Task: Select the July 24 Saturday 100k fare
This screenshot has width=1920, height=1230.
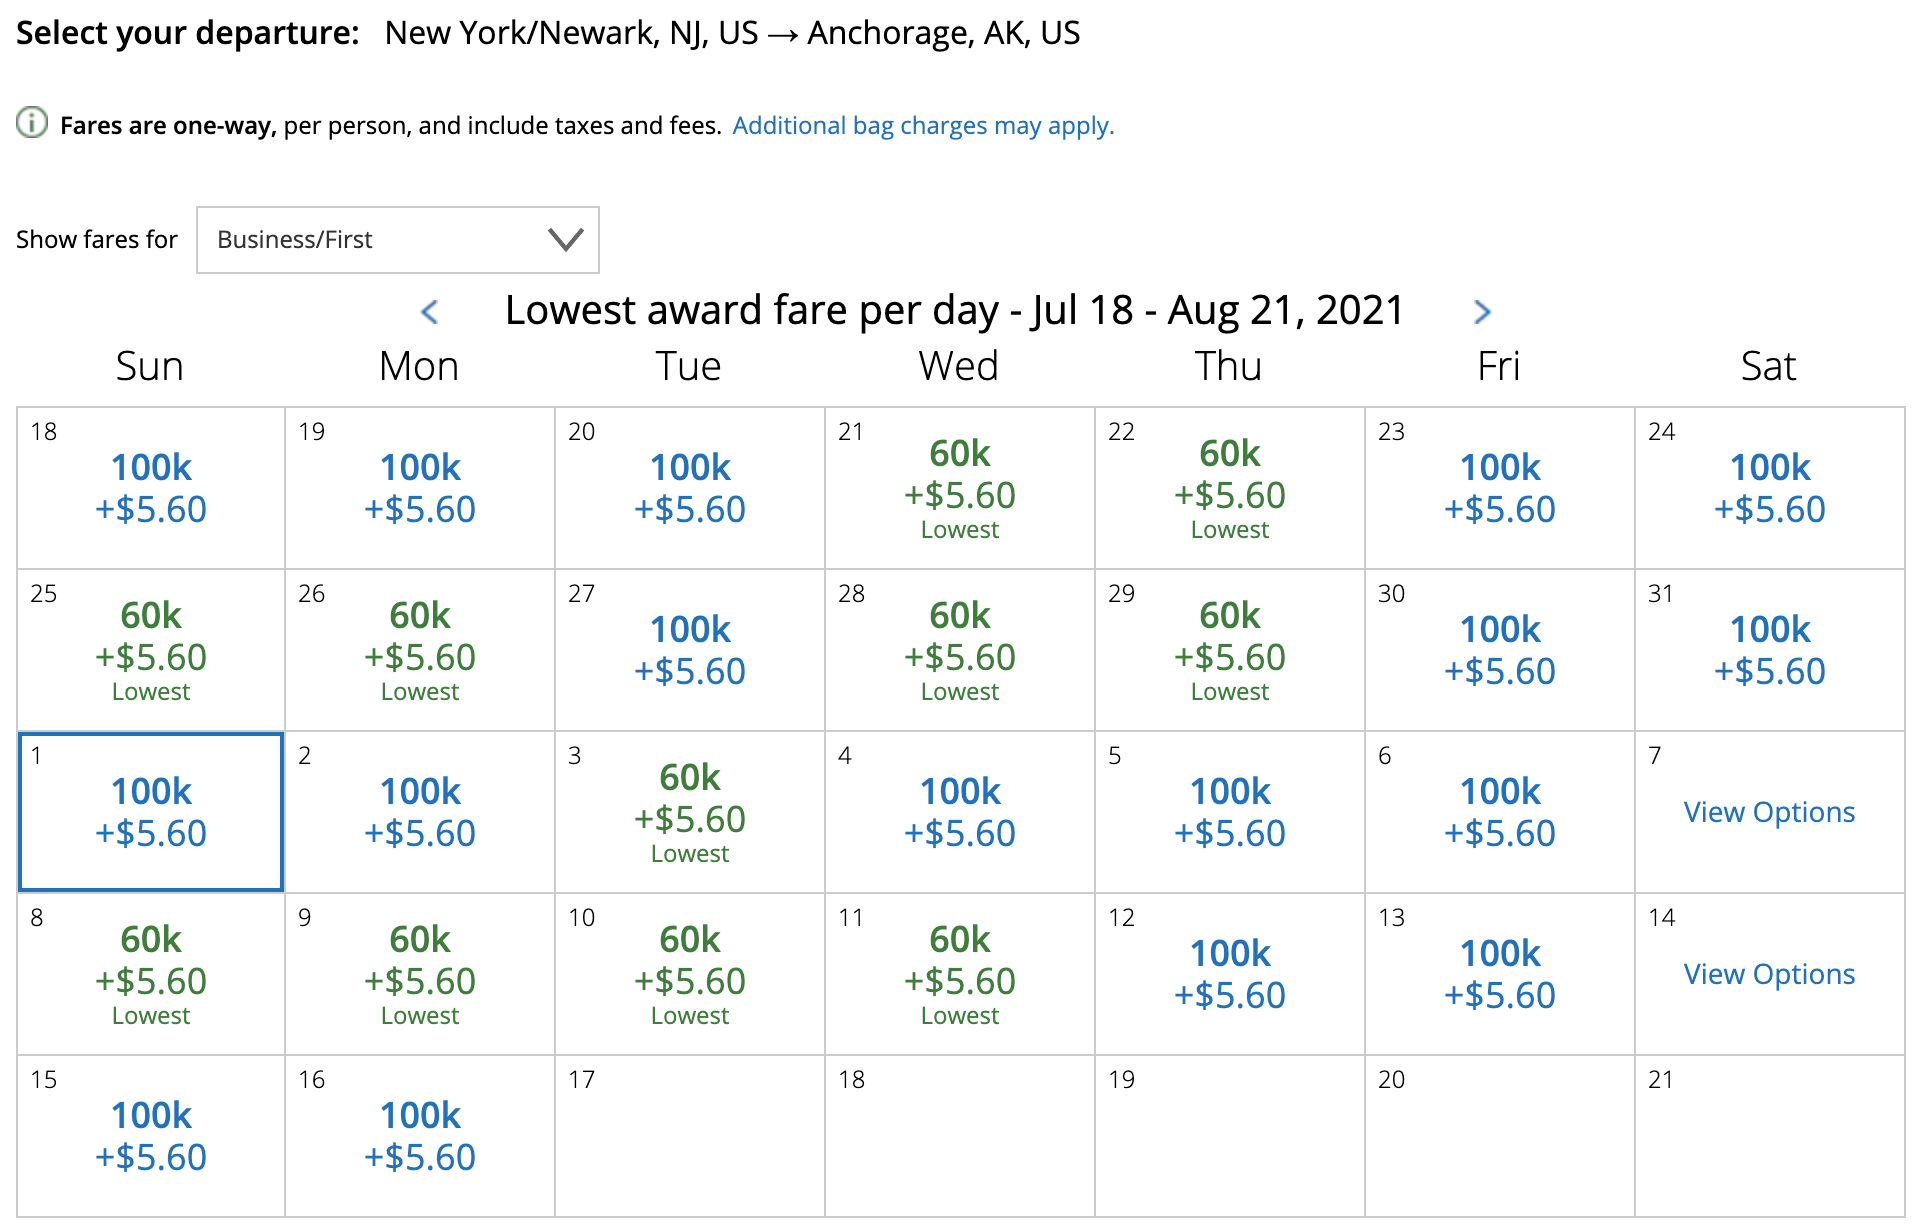Action: click(1769, 489)
